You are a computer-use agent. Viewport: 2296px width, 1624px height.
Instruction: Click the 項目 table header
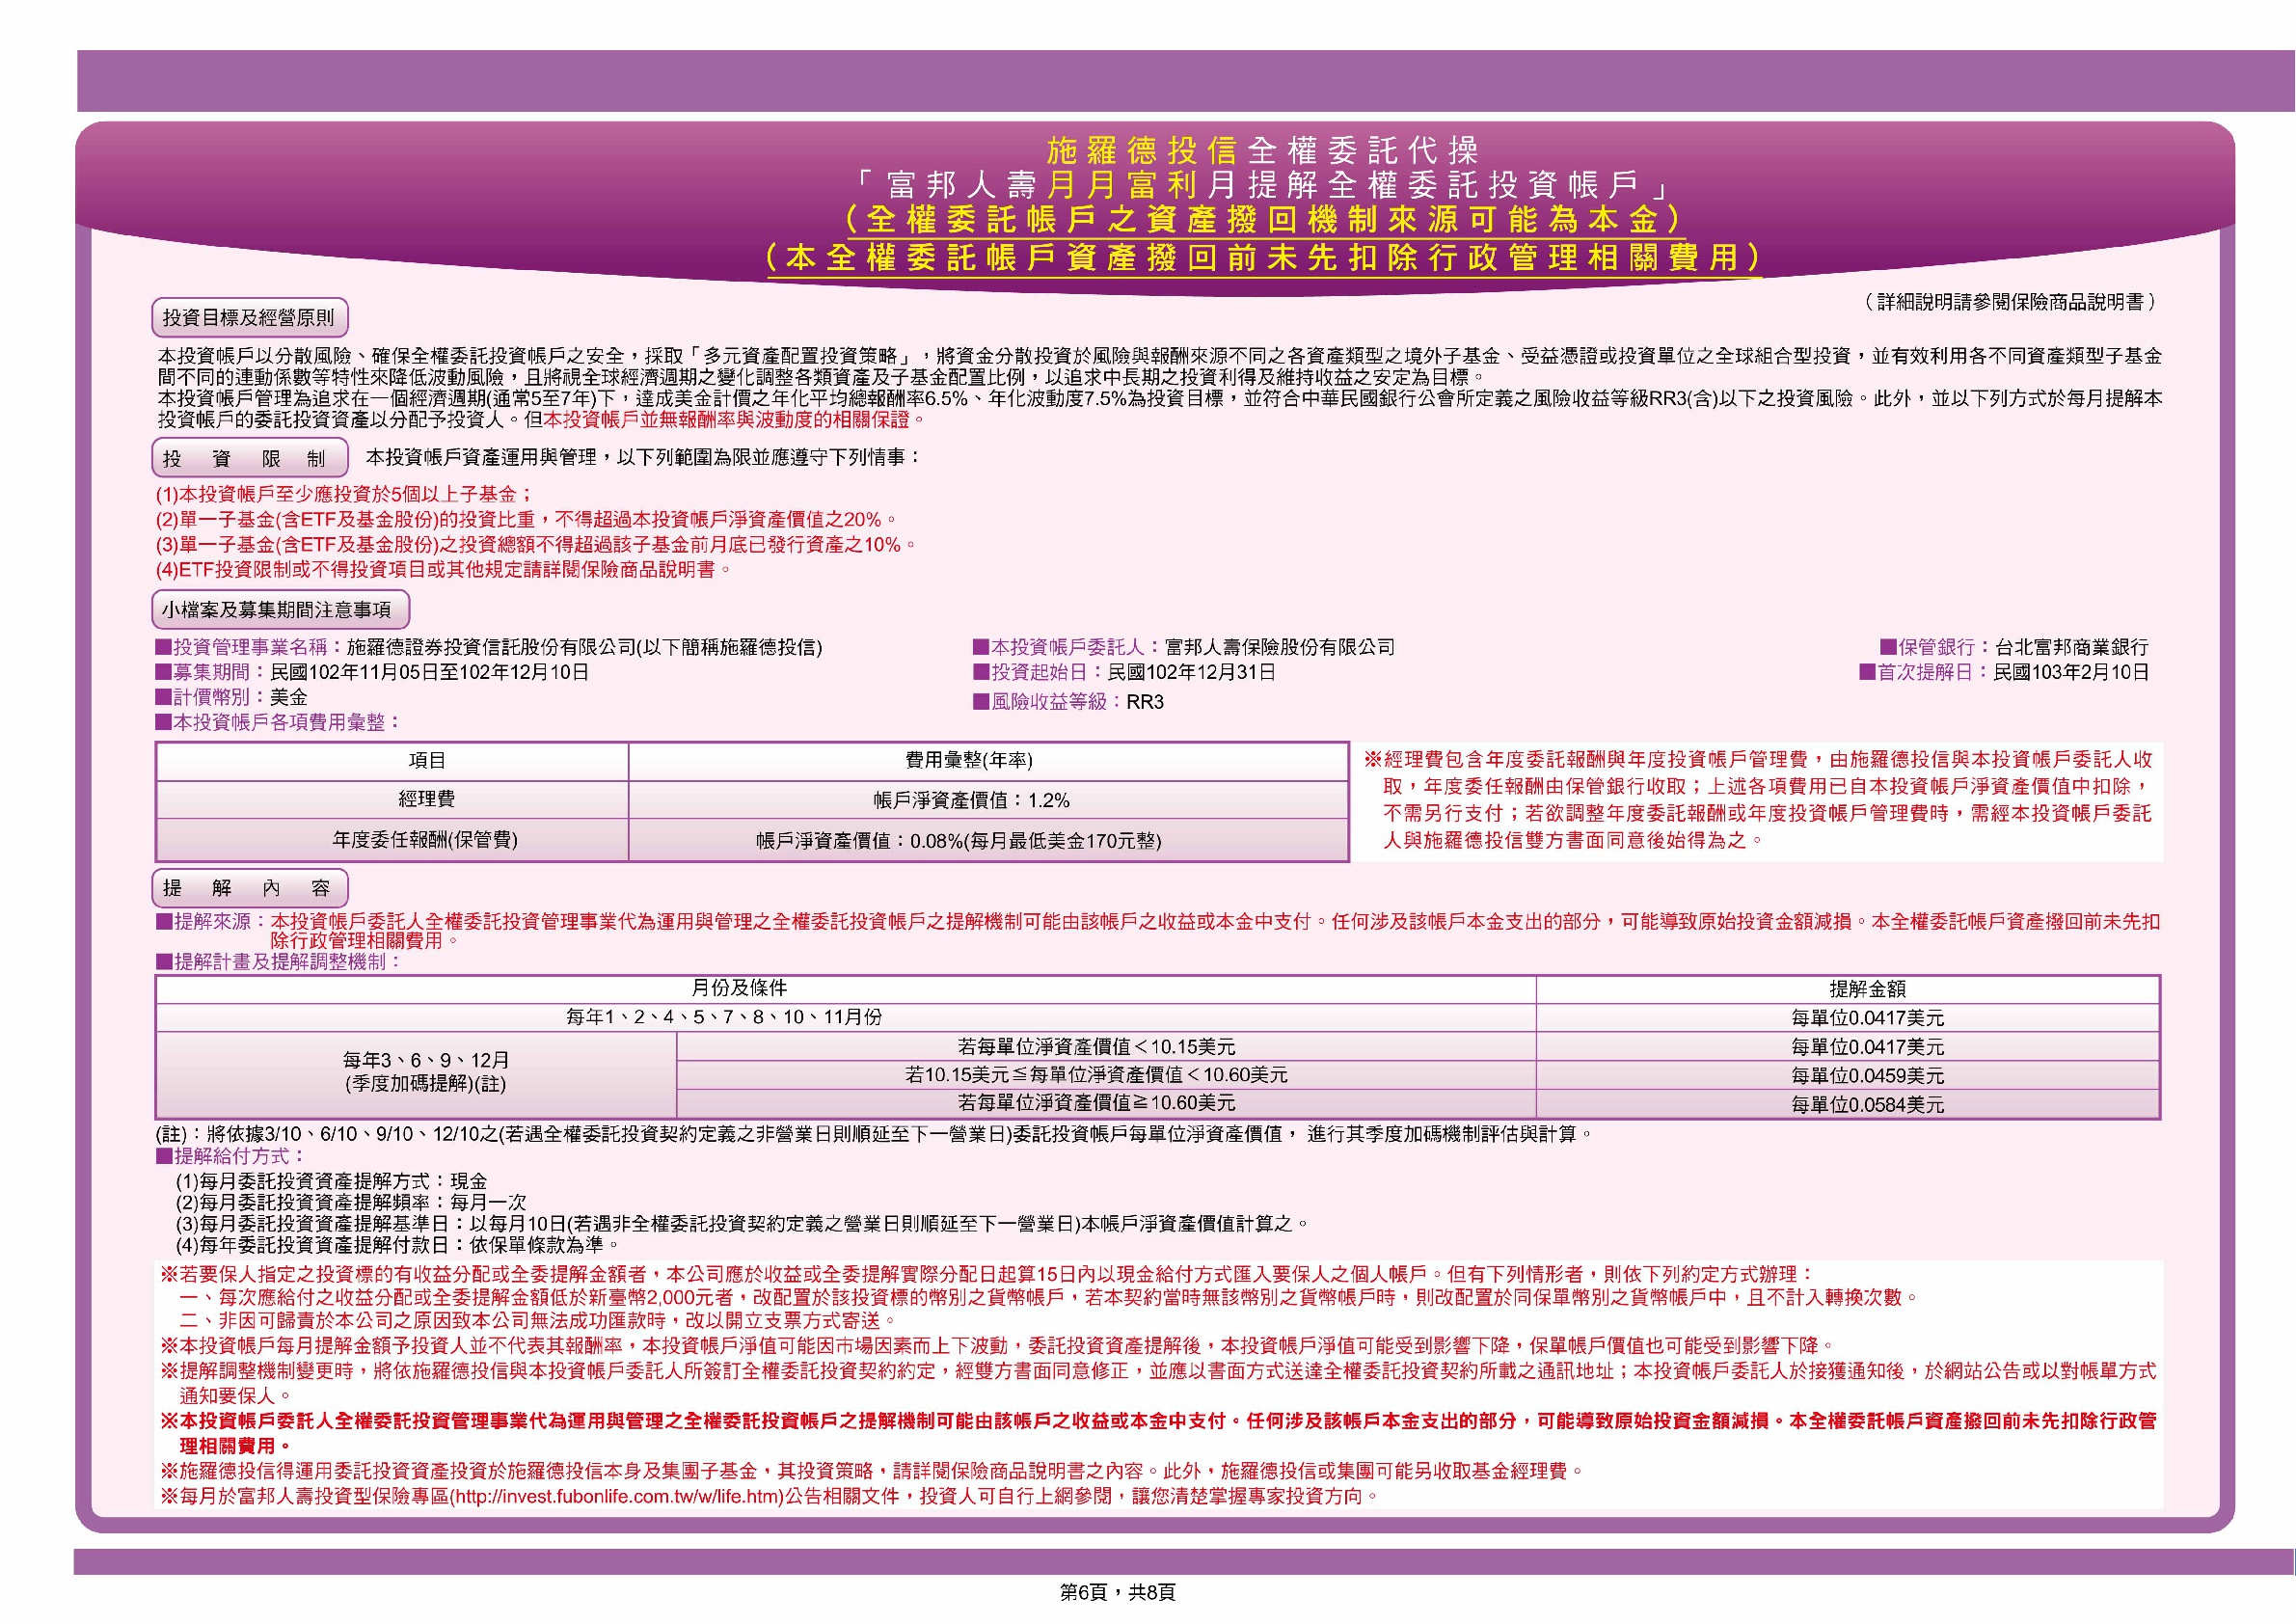tap(392, 761)
